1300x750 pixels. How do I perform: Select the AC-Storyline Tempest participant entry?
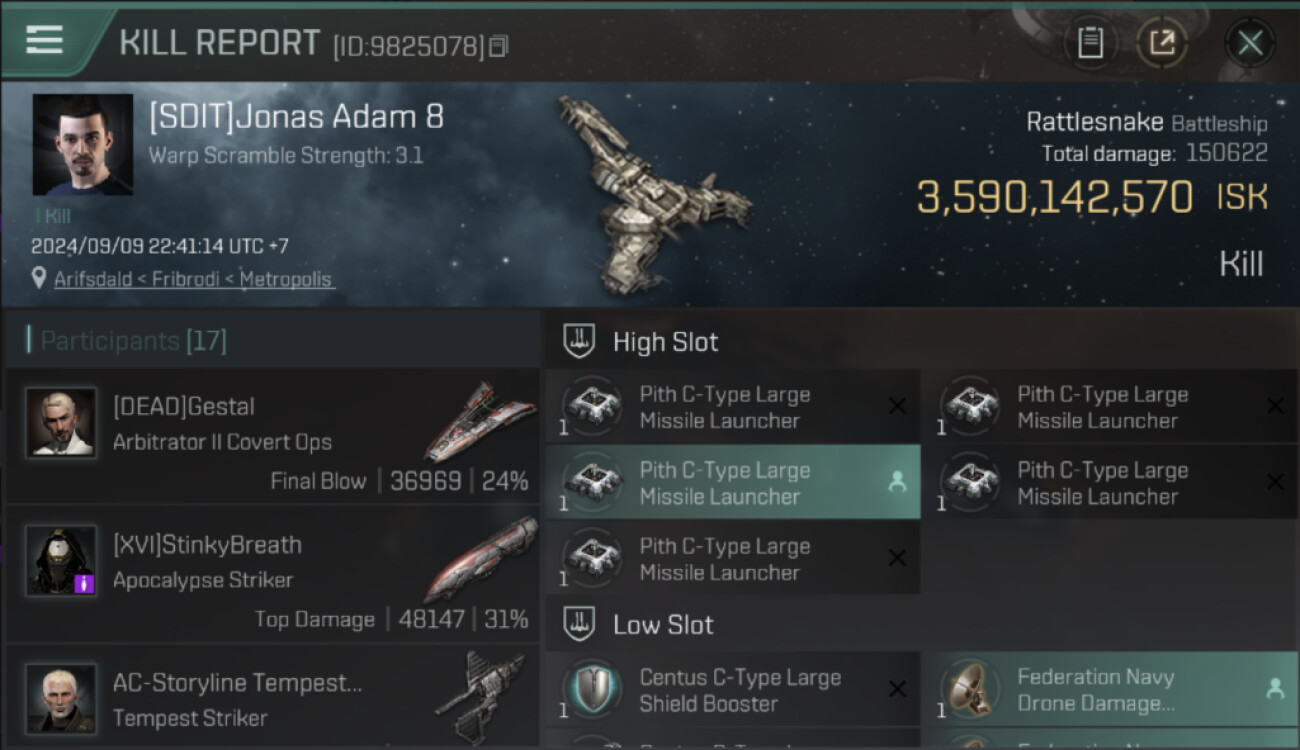click(x=272, y=698)
